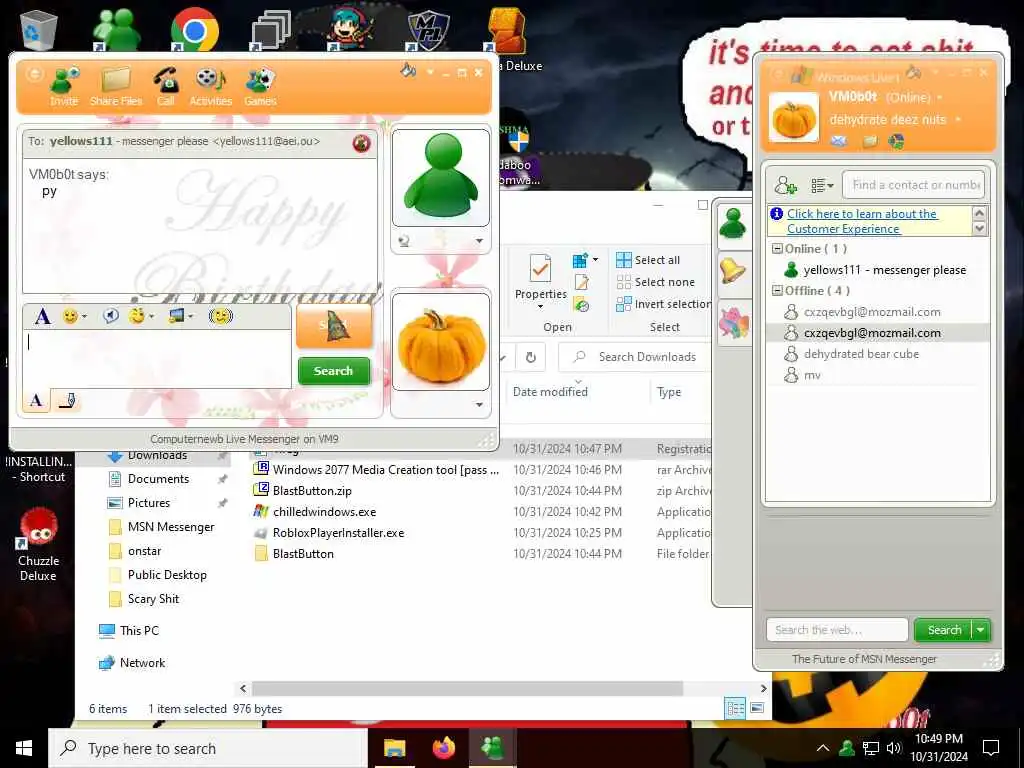The height and width of the screenshot is (768, 1024).
Task: Switch to the text input tab
Action: coord(36,400)
